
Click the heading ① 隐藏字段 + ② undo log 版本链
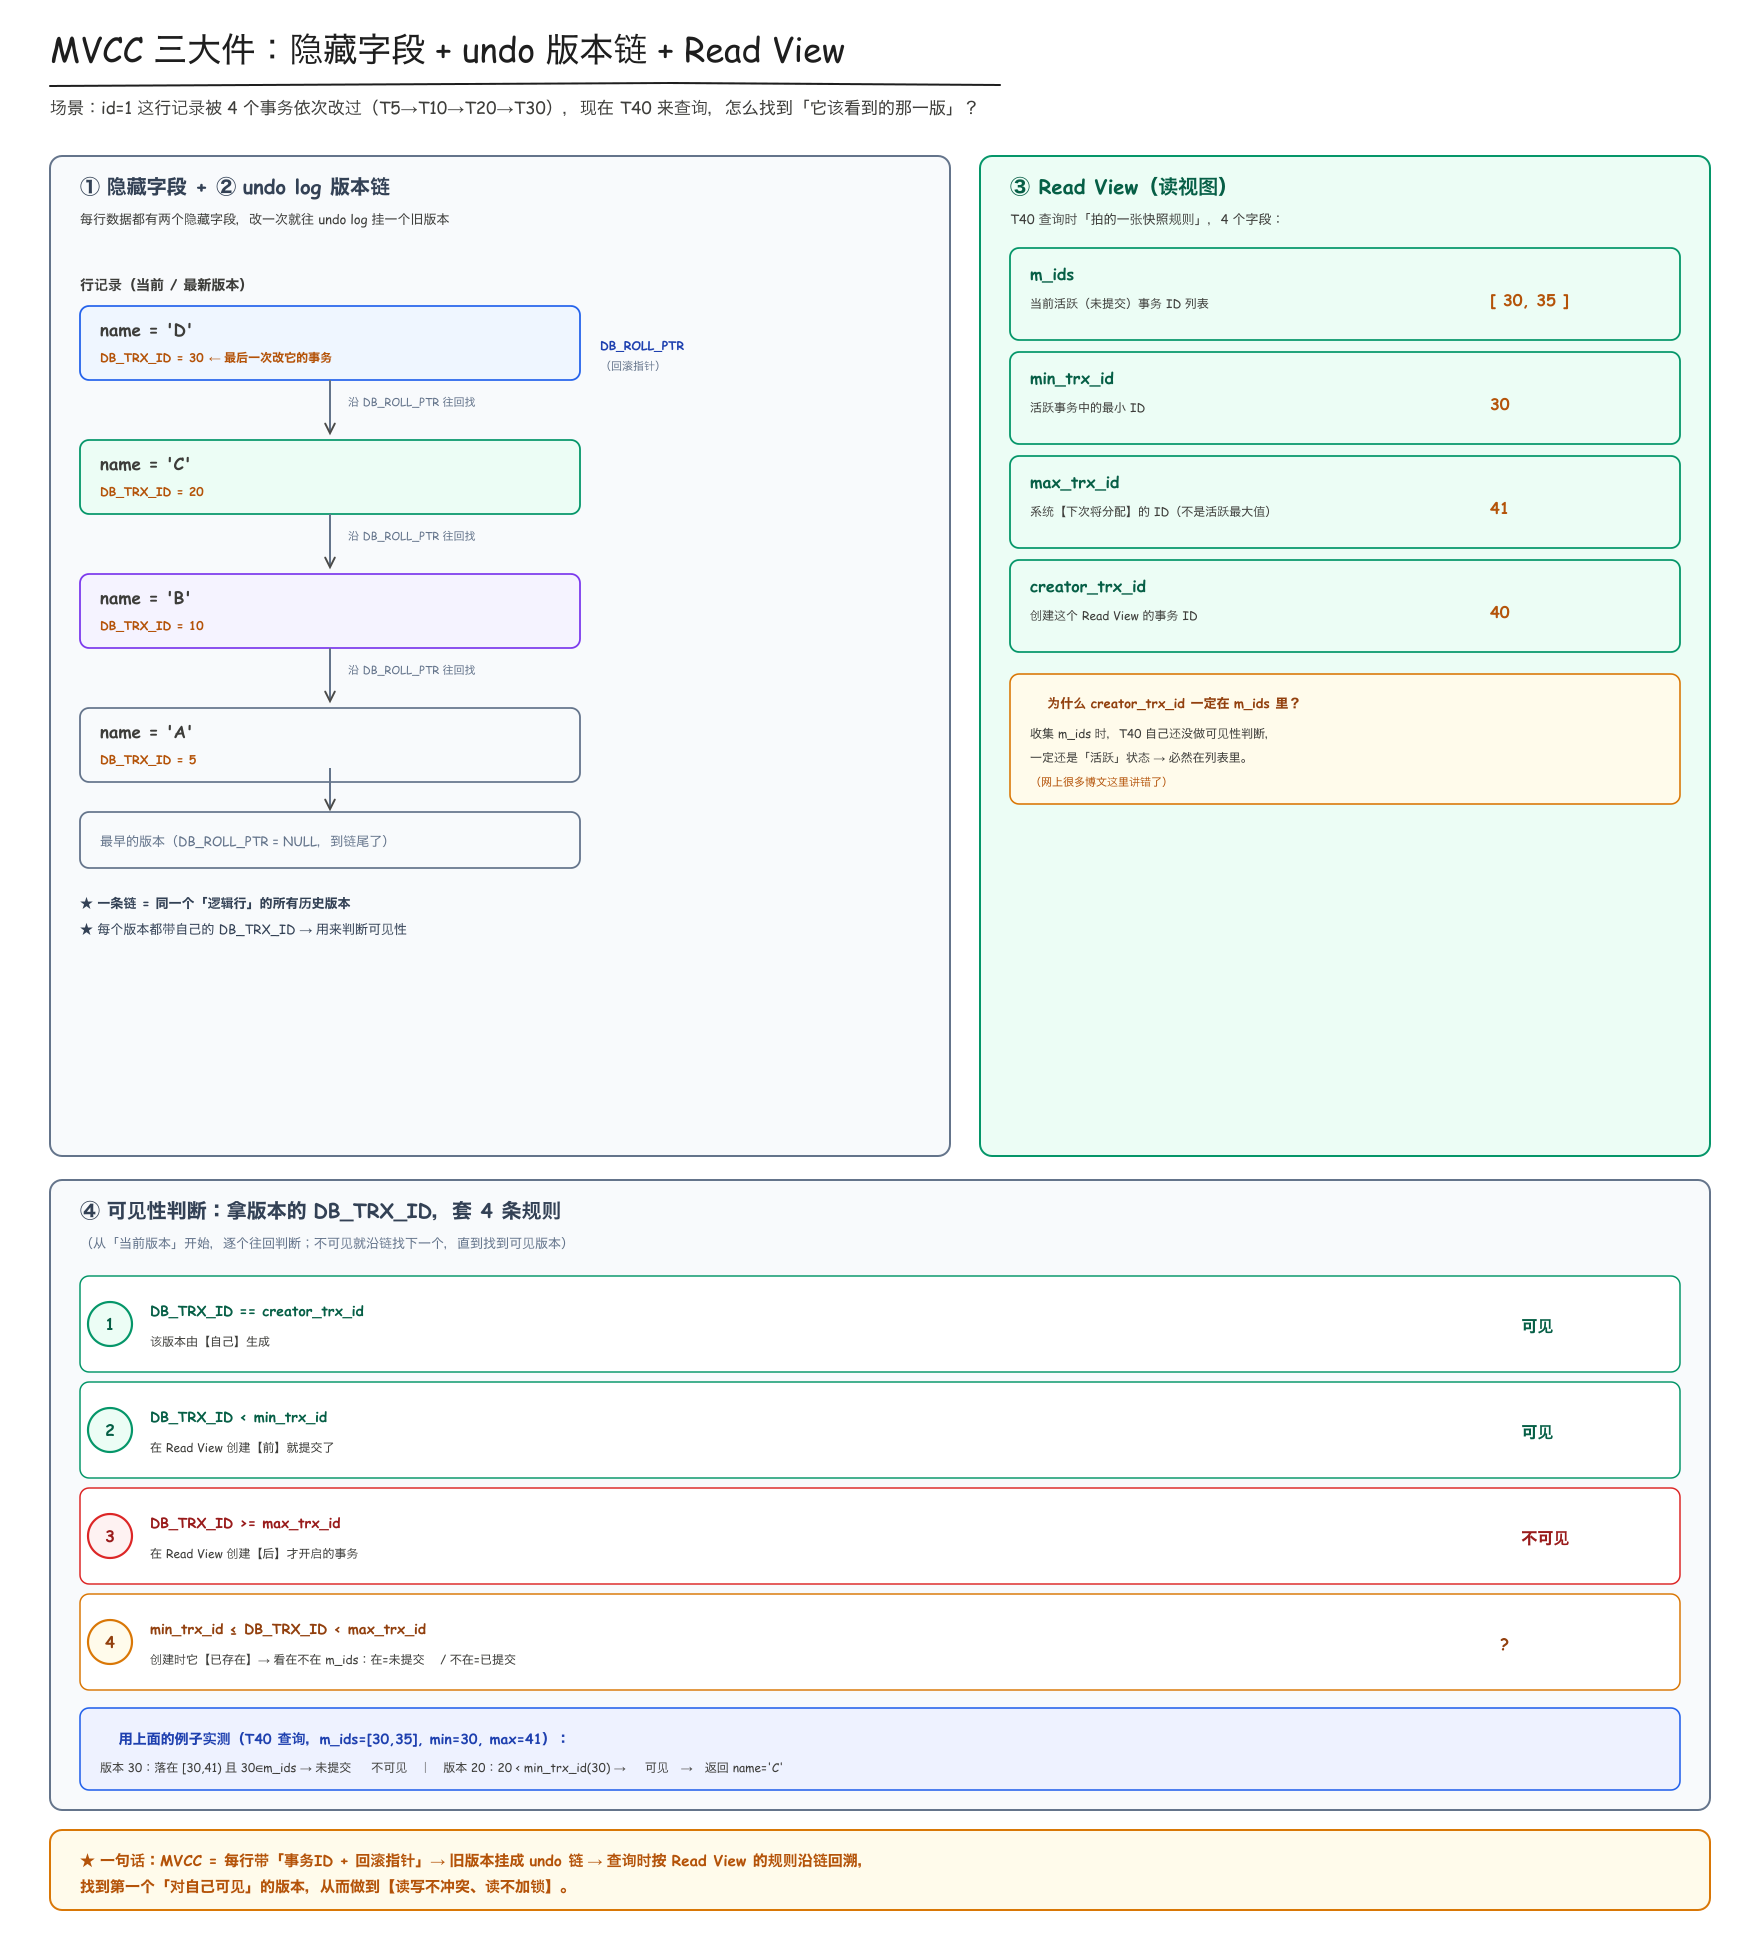[235, 187]
